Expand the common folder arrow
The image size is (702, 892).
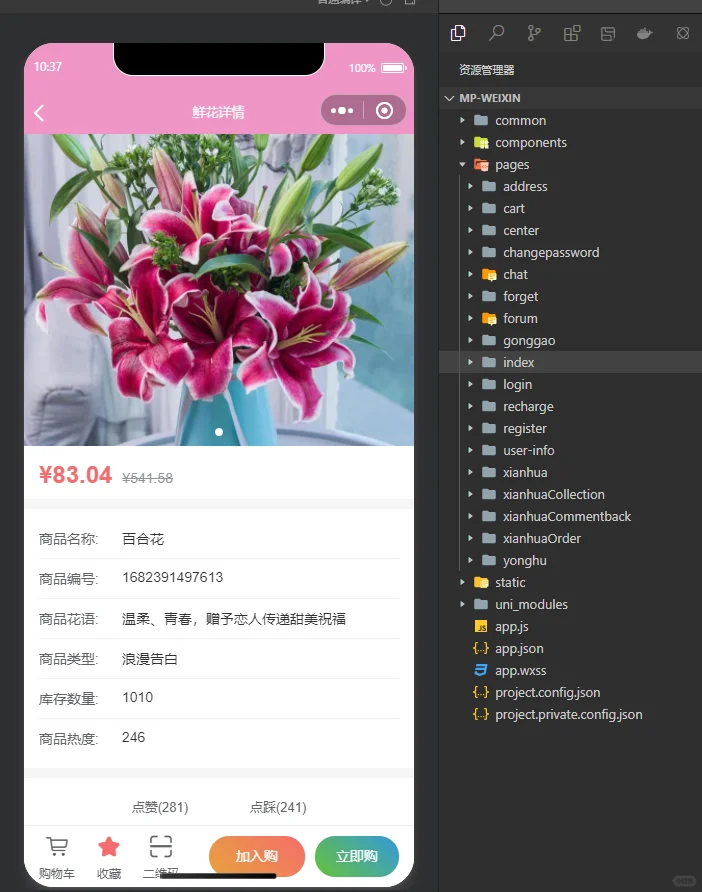(x=463, y=121)
